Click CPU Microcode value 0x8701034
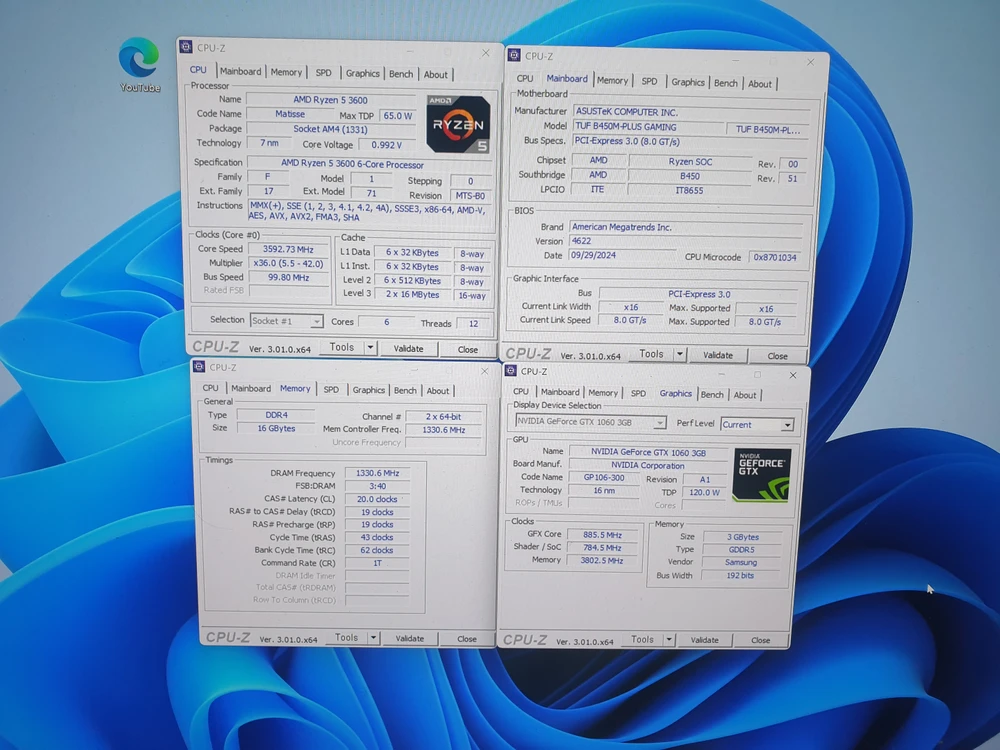The image size is (1000, 750). [775, 258]
